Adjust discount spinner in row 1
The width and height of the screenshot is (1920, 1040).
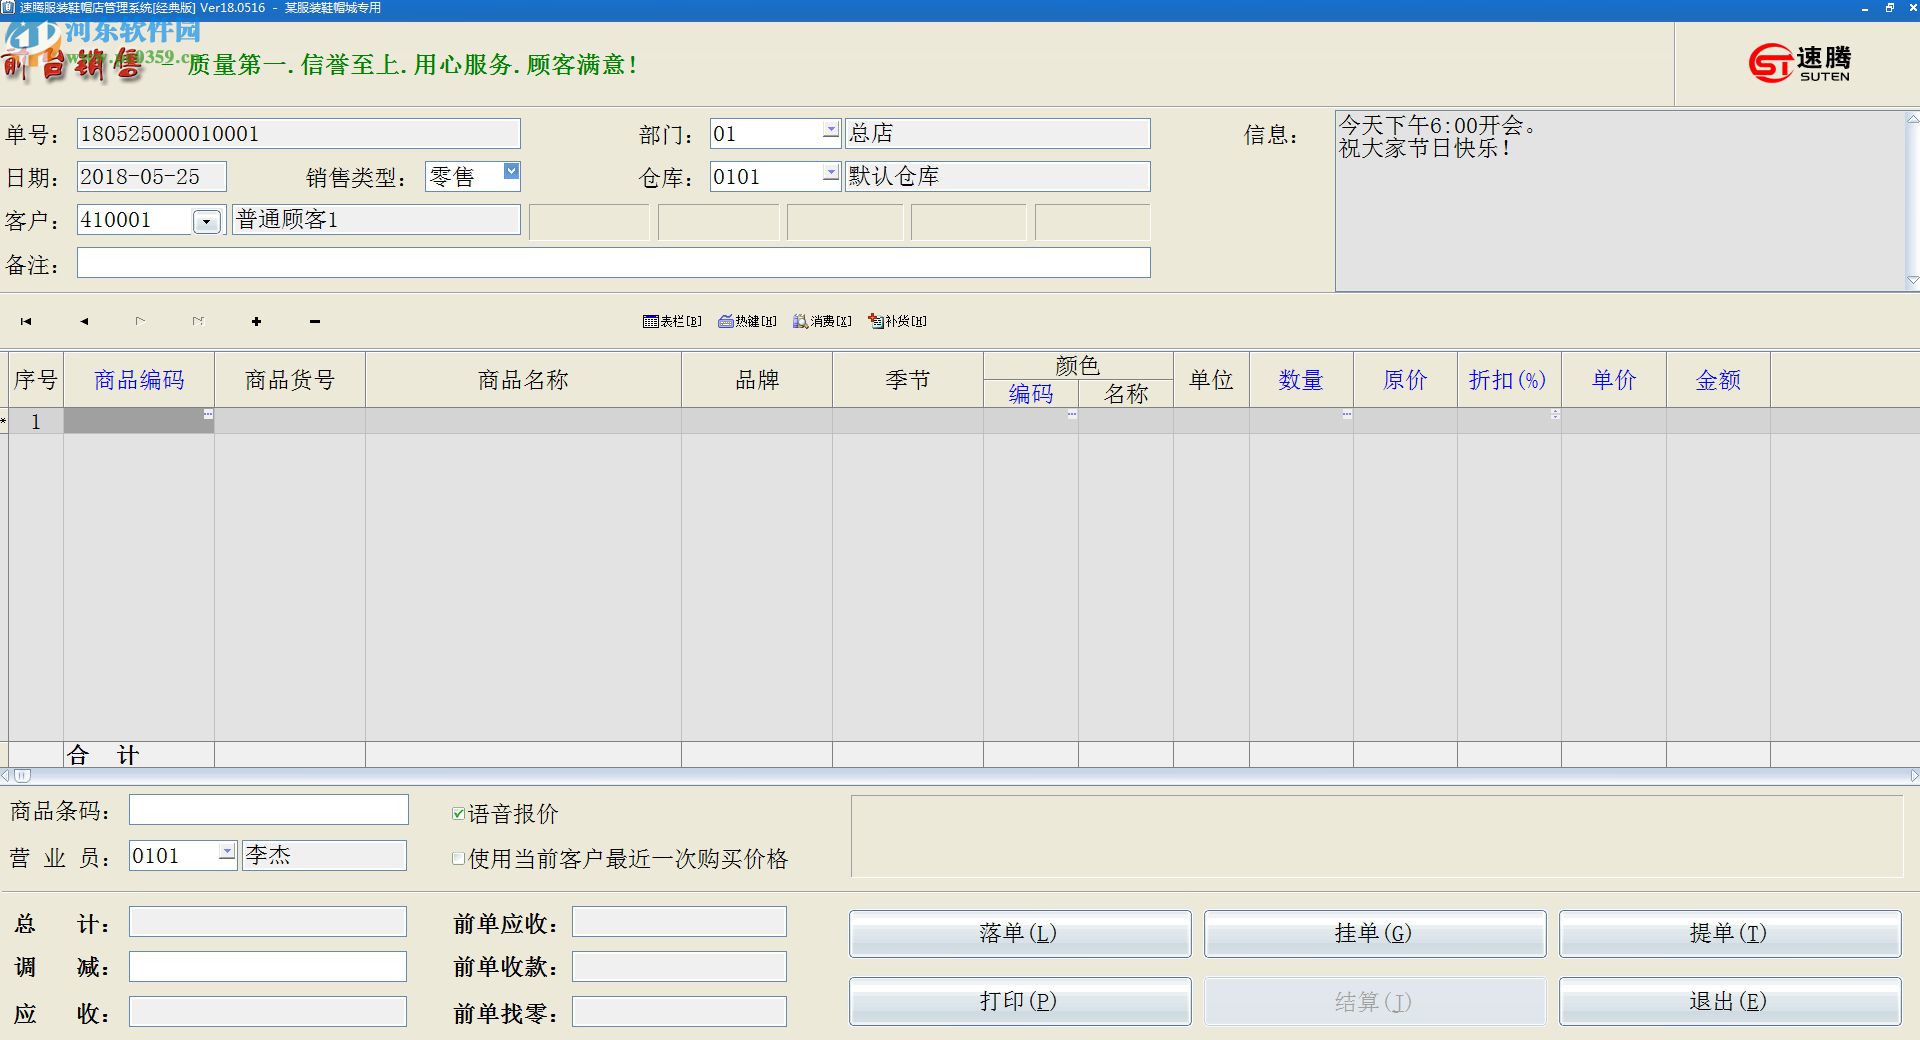(1555, 414)
